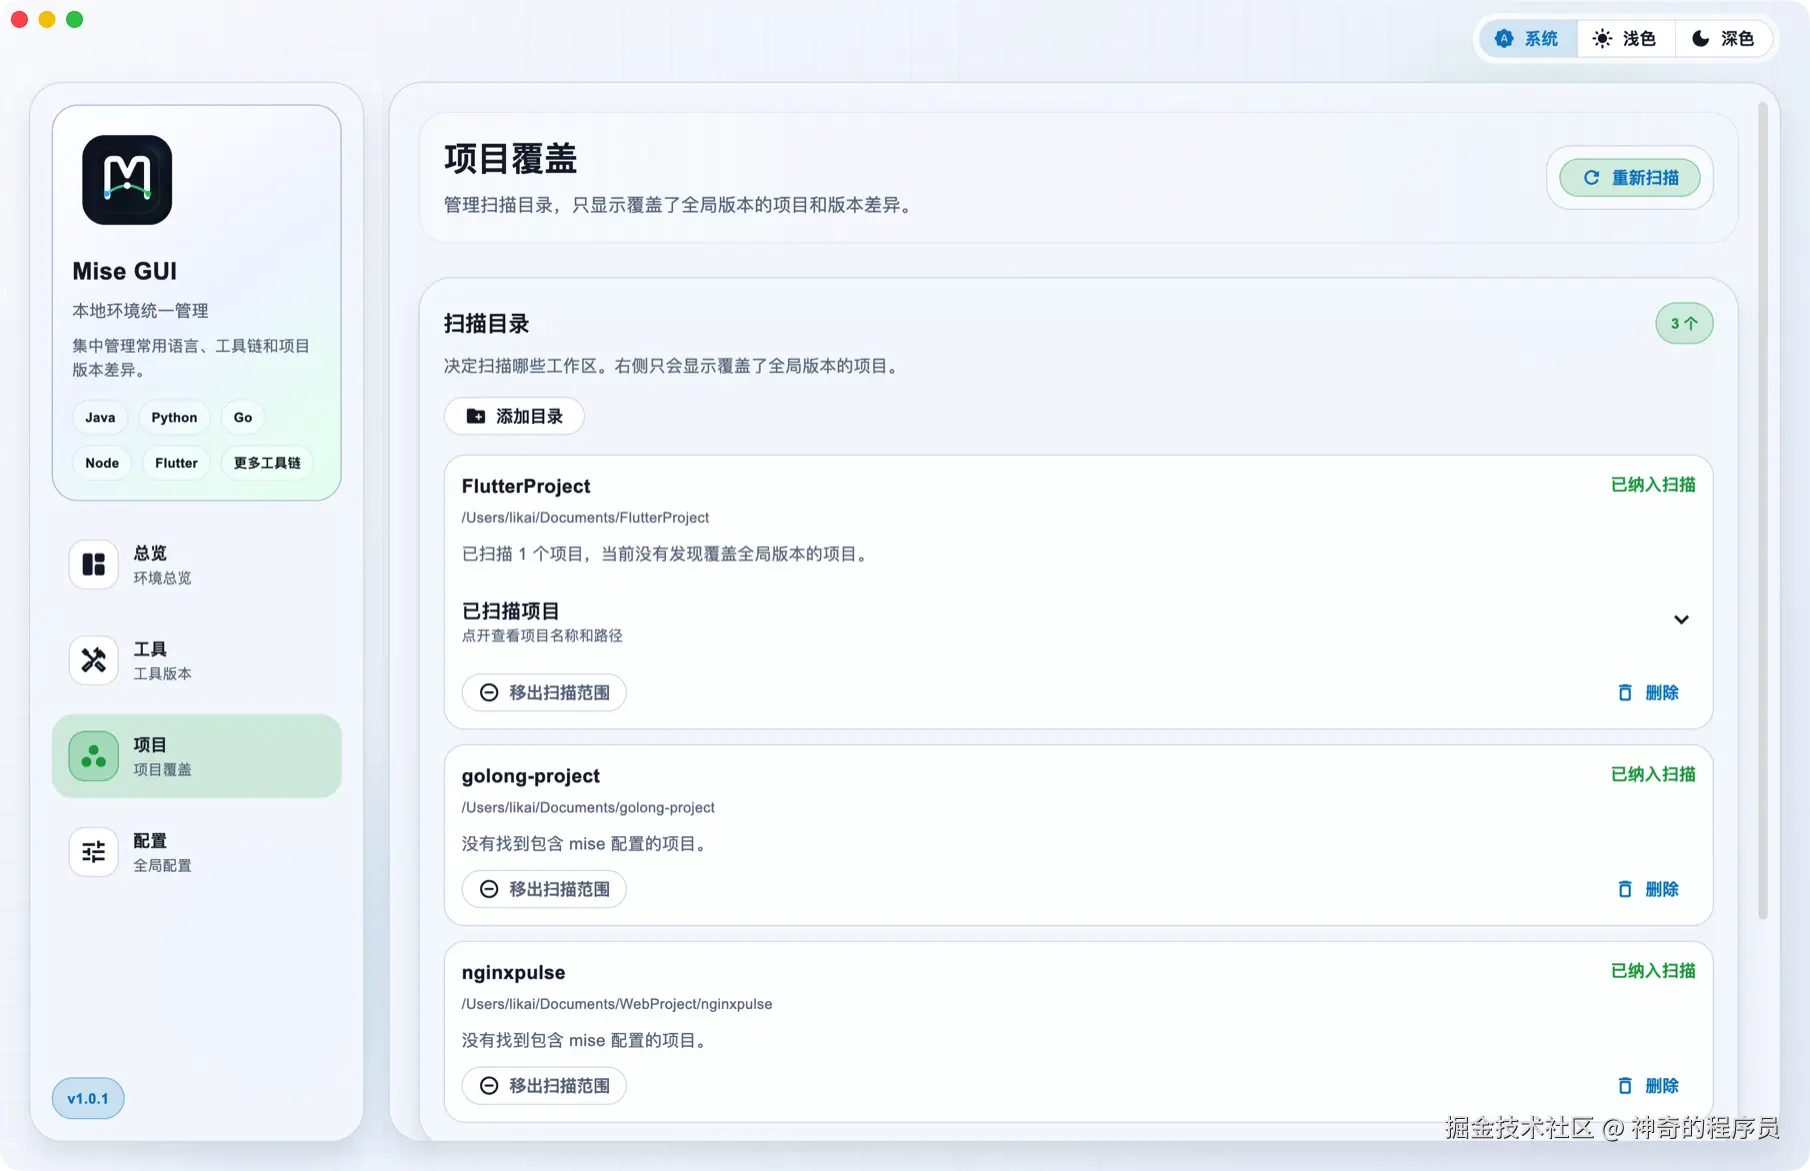Image resolution: width=1810 pixels, height=1171 pixels.
Task: Open 项目 项目覆盖 page
Action: pyautogui.click(x=196, y=756)
